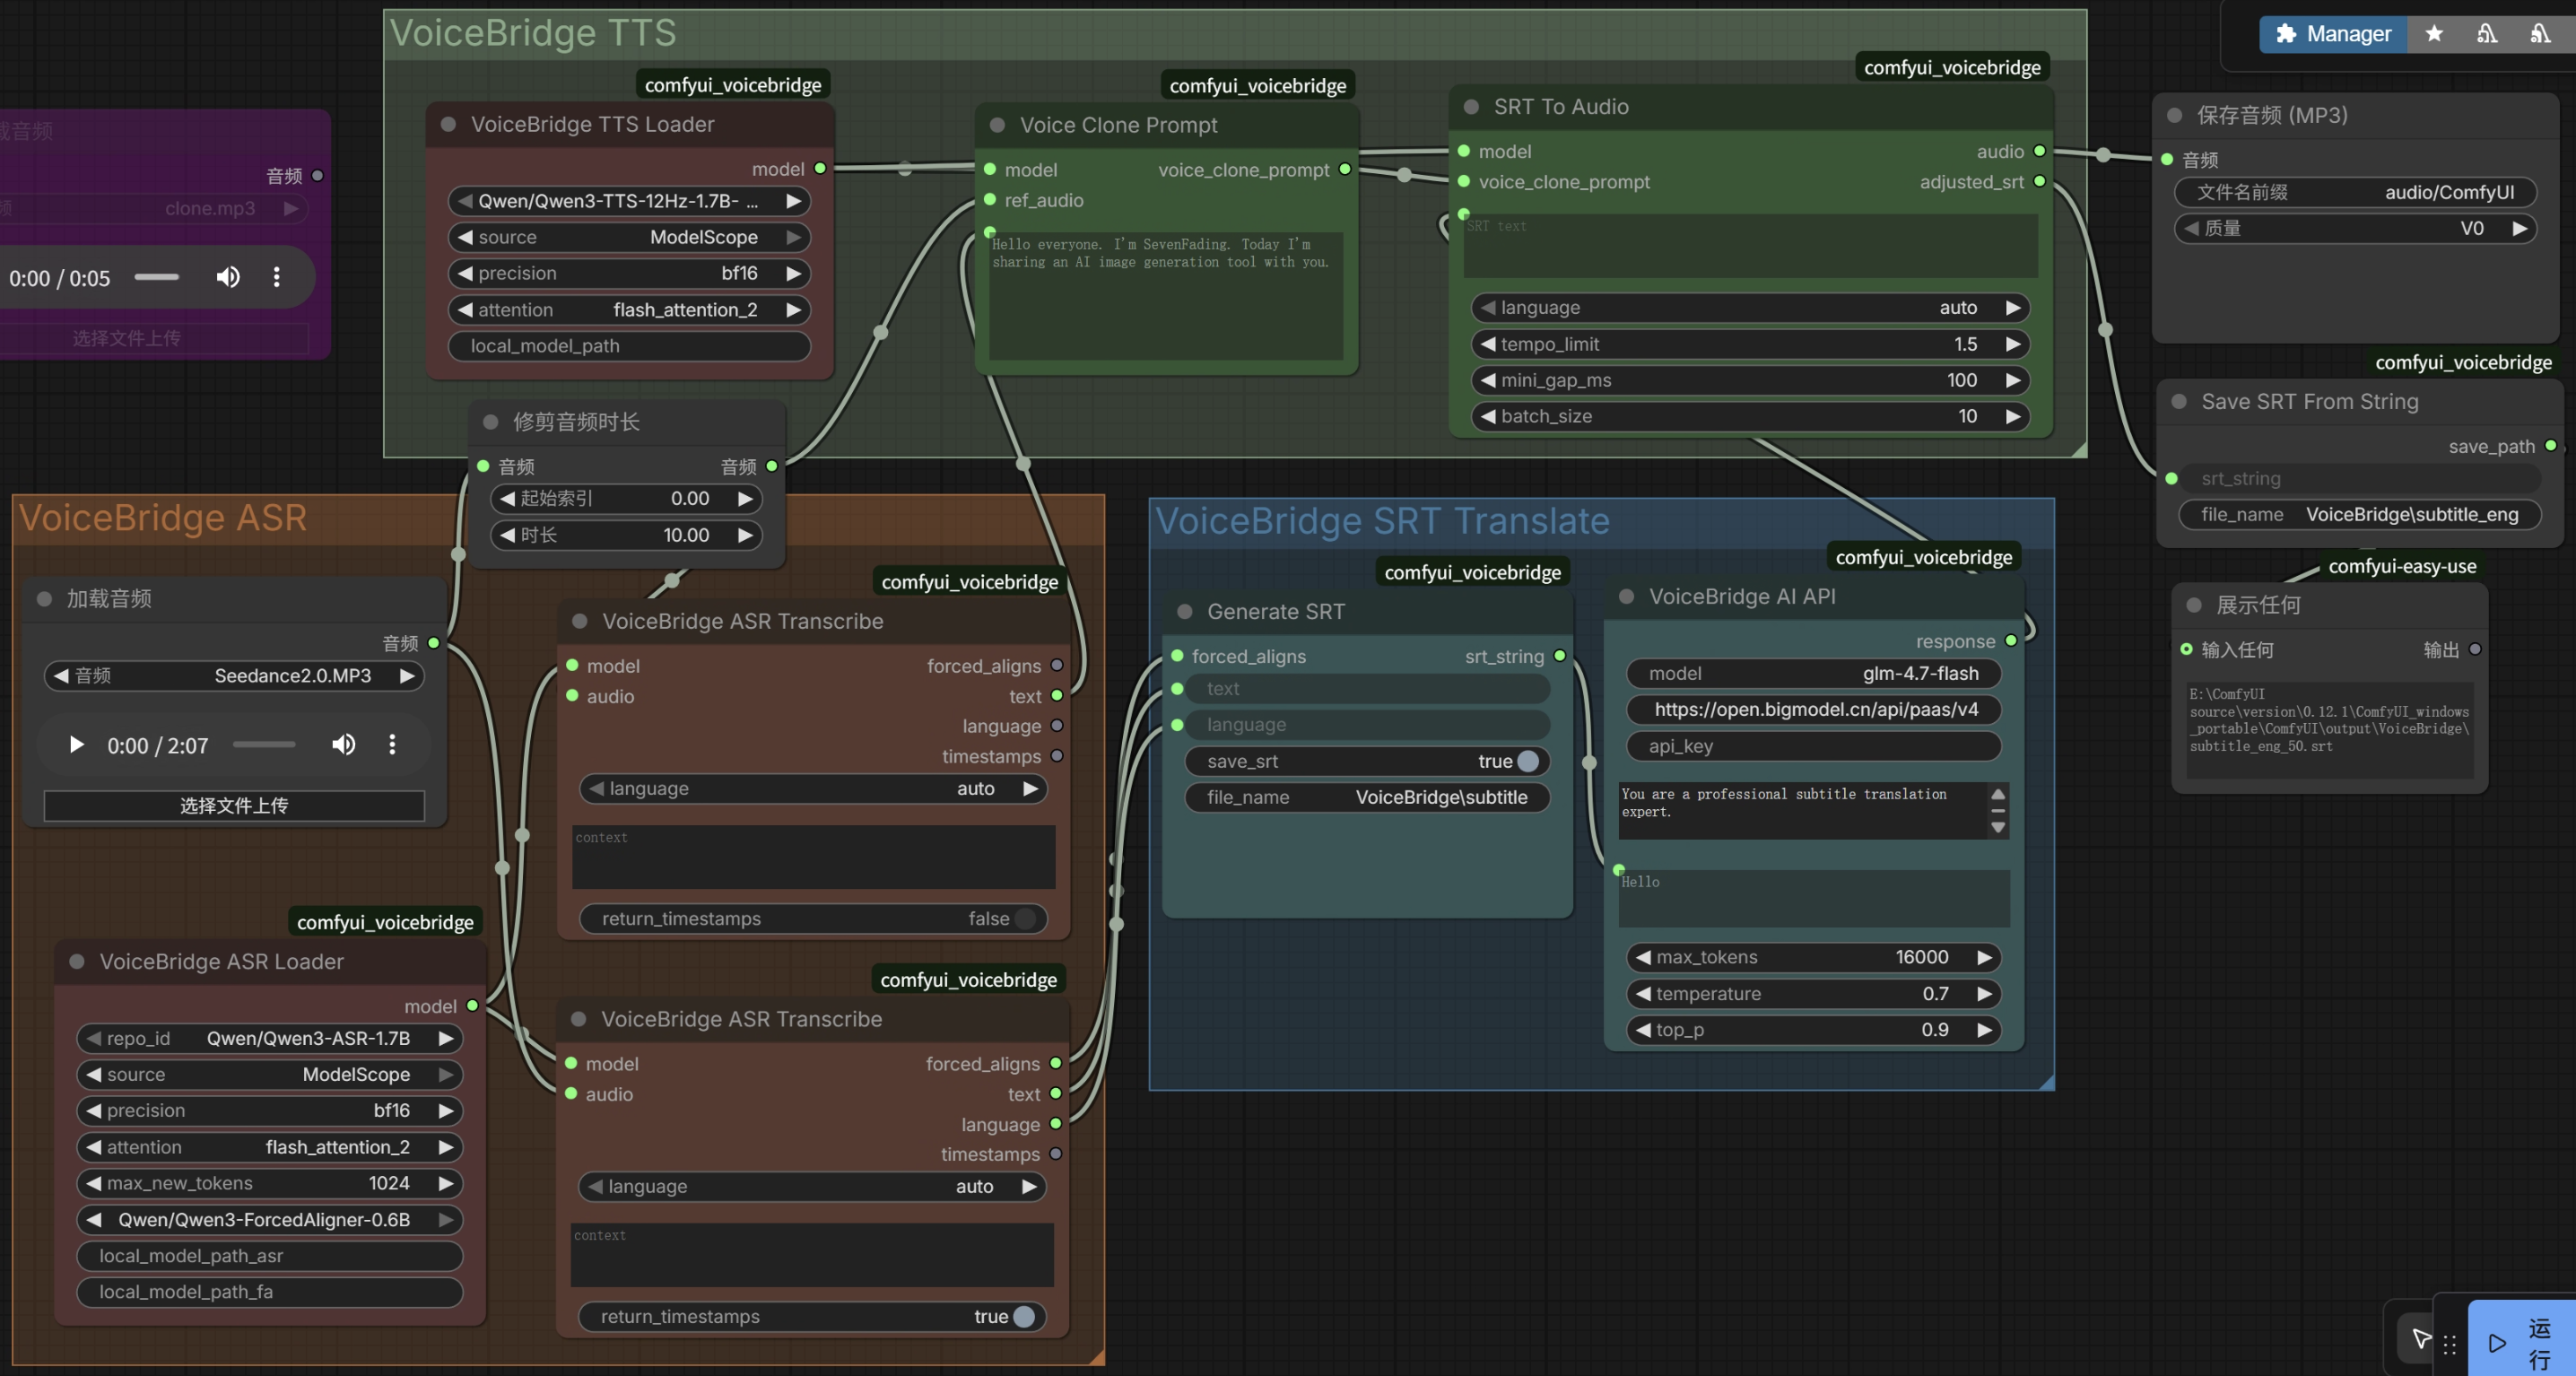Click the local_model_path field in TTS Loader

629,346
